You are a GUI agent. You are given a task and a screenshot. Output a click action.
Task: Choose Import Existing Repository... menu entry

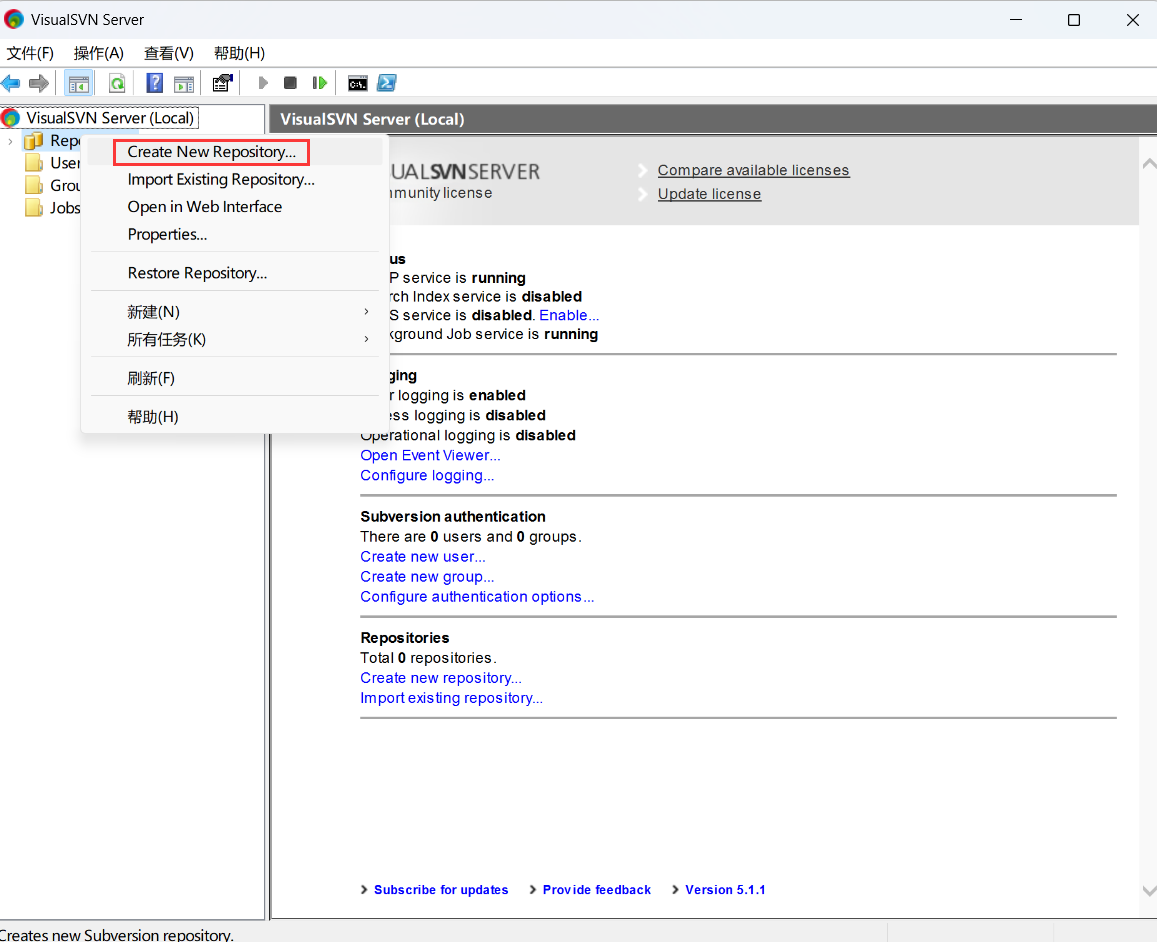[x=235, y=179]
